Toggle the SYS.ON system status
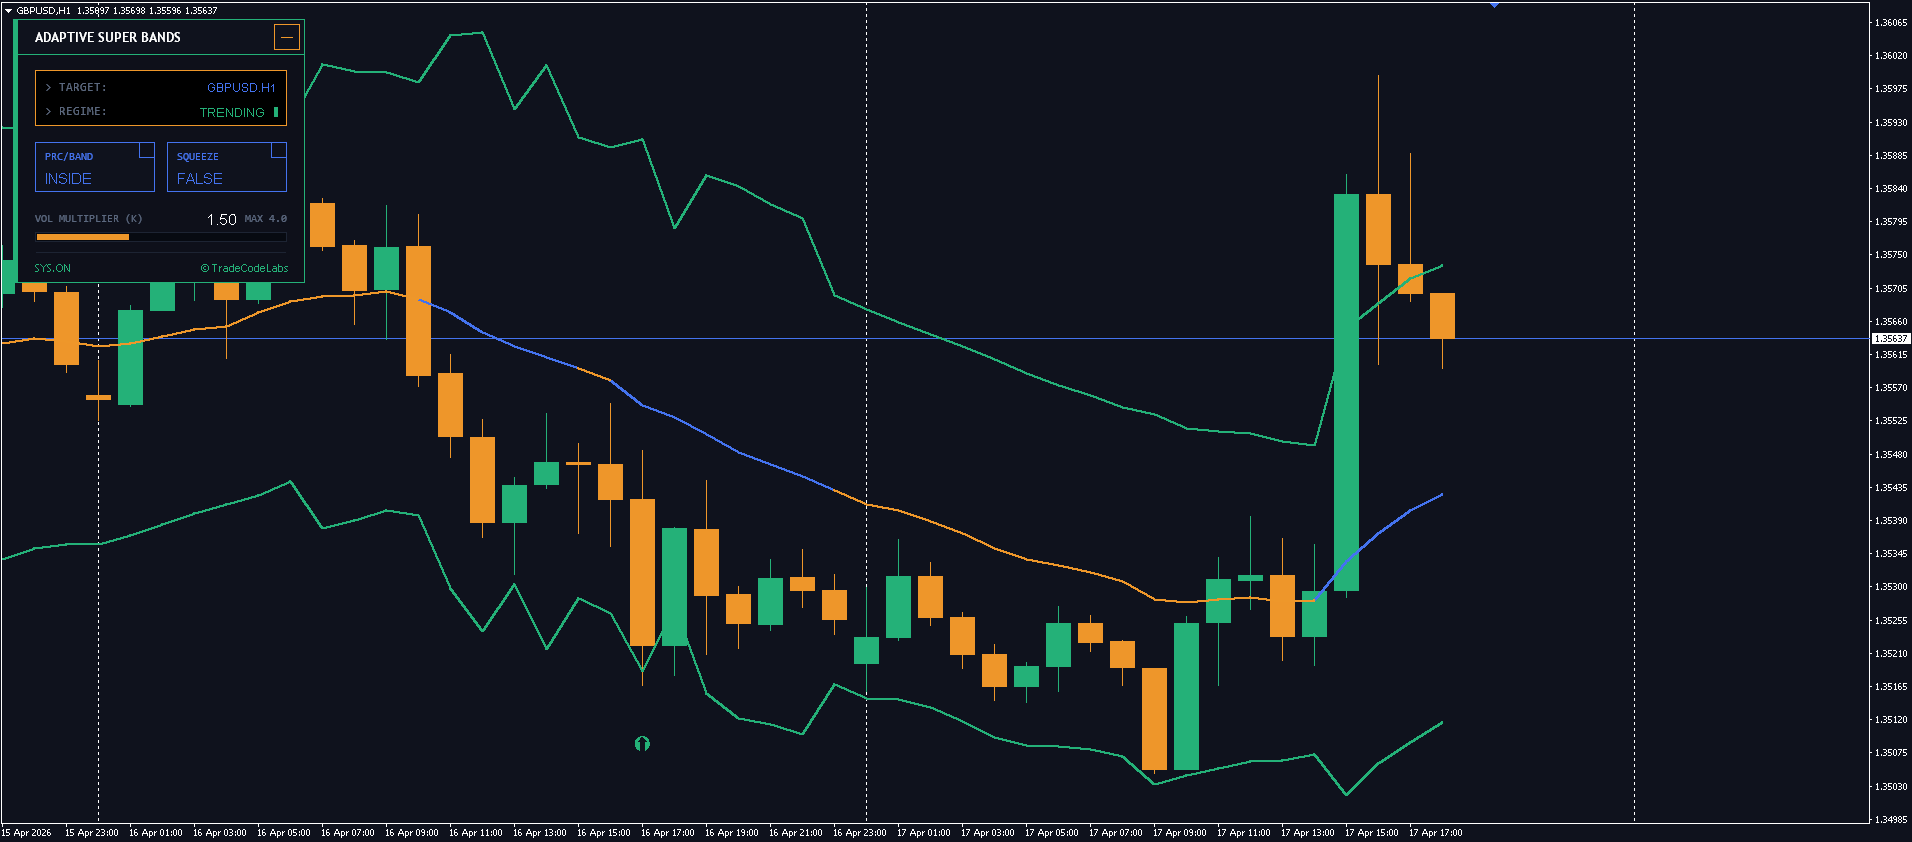This screenshot has width=1912, height=842. pyautogui.click(x=52, y=268)
